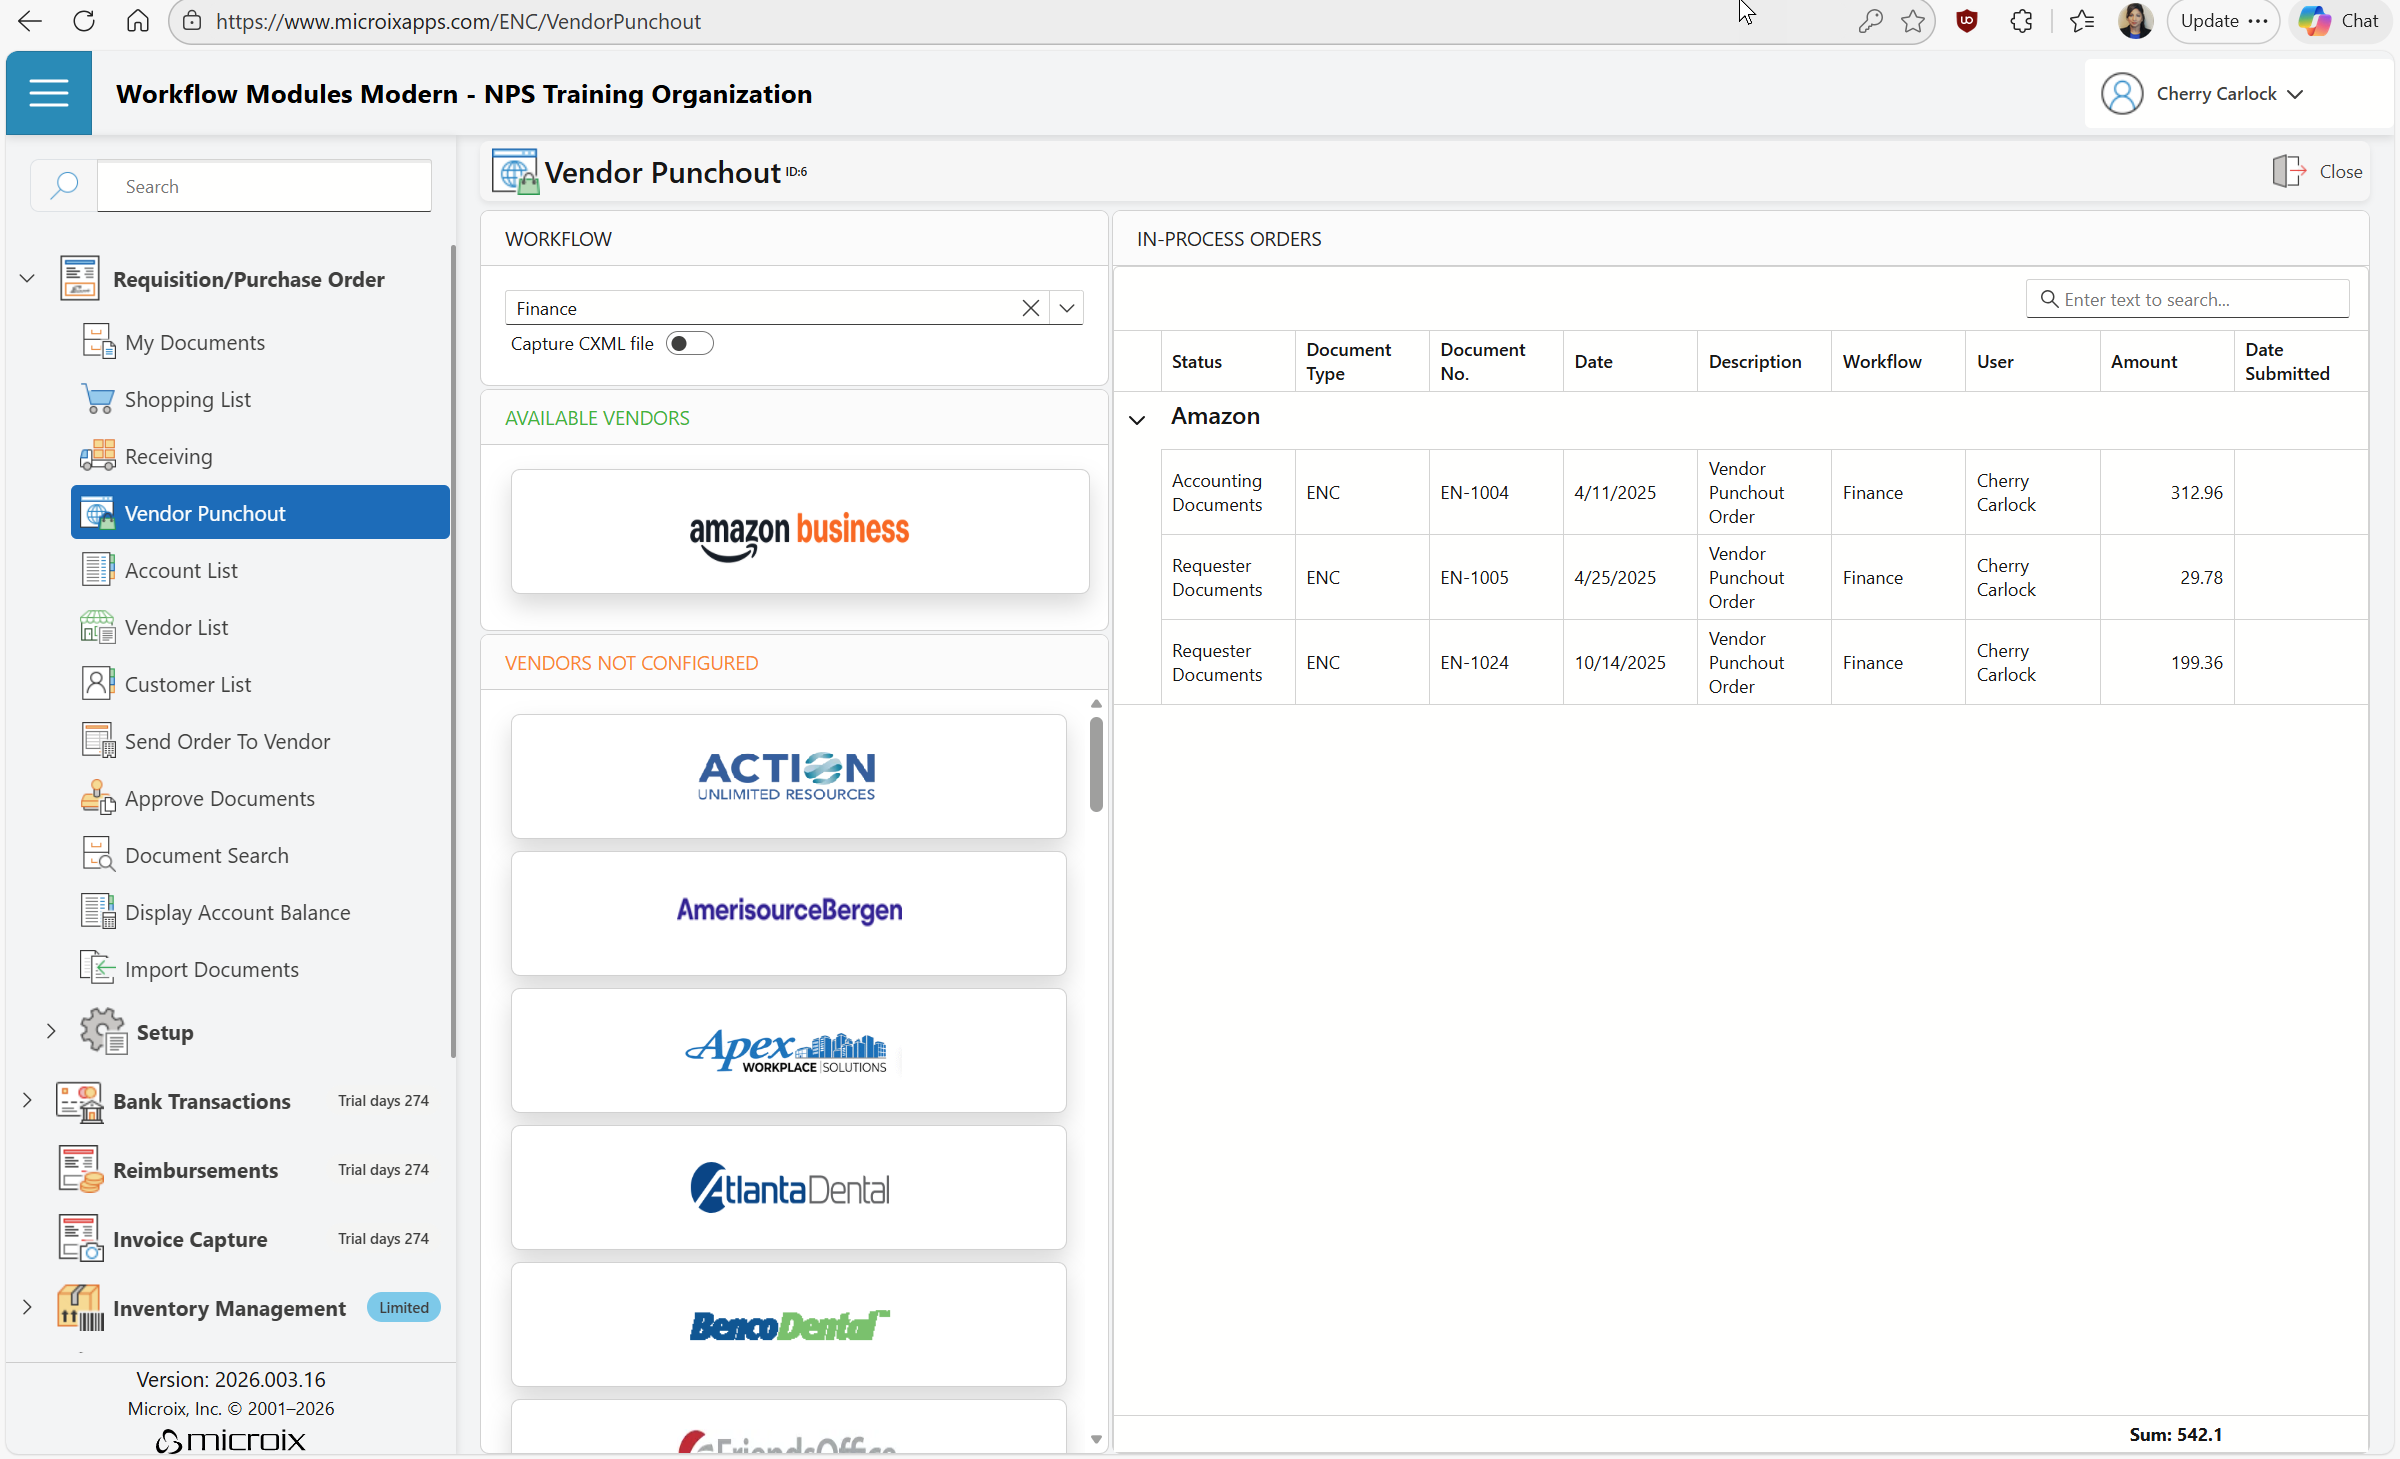Click the hamburger menu icon
This screenshot has height=1459, width=2400.
coord(48,94)
